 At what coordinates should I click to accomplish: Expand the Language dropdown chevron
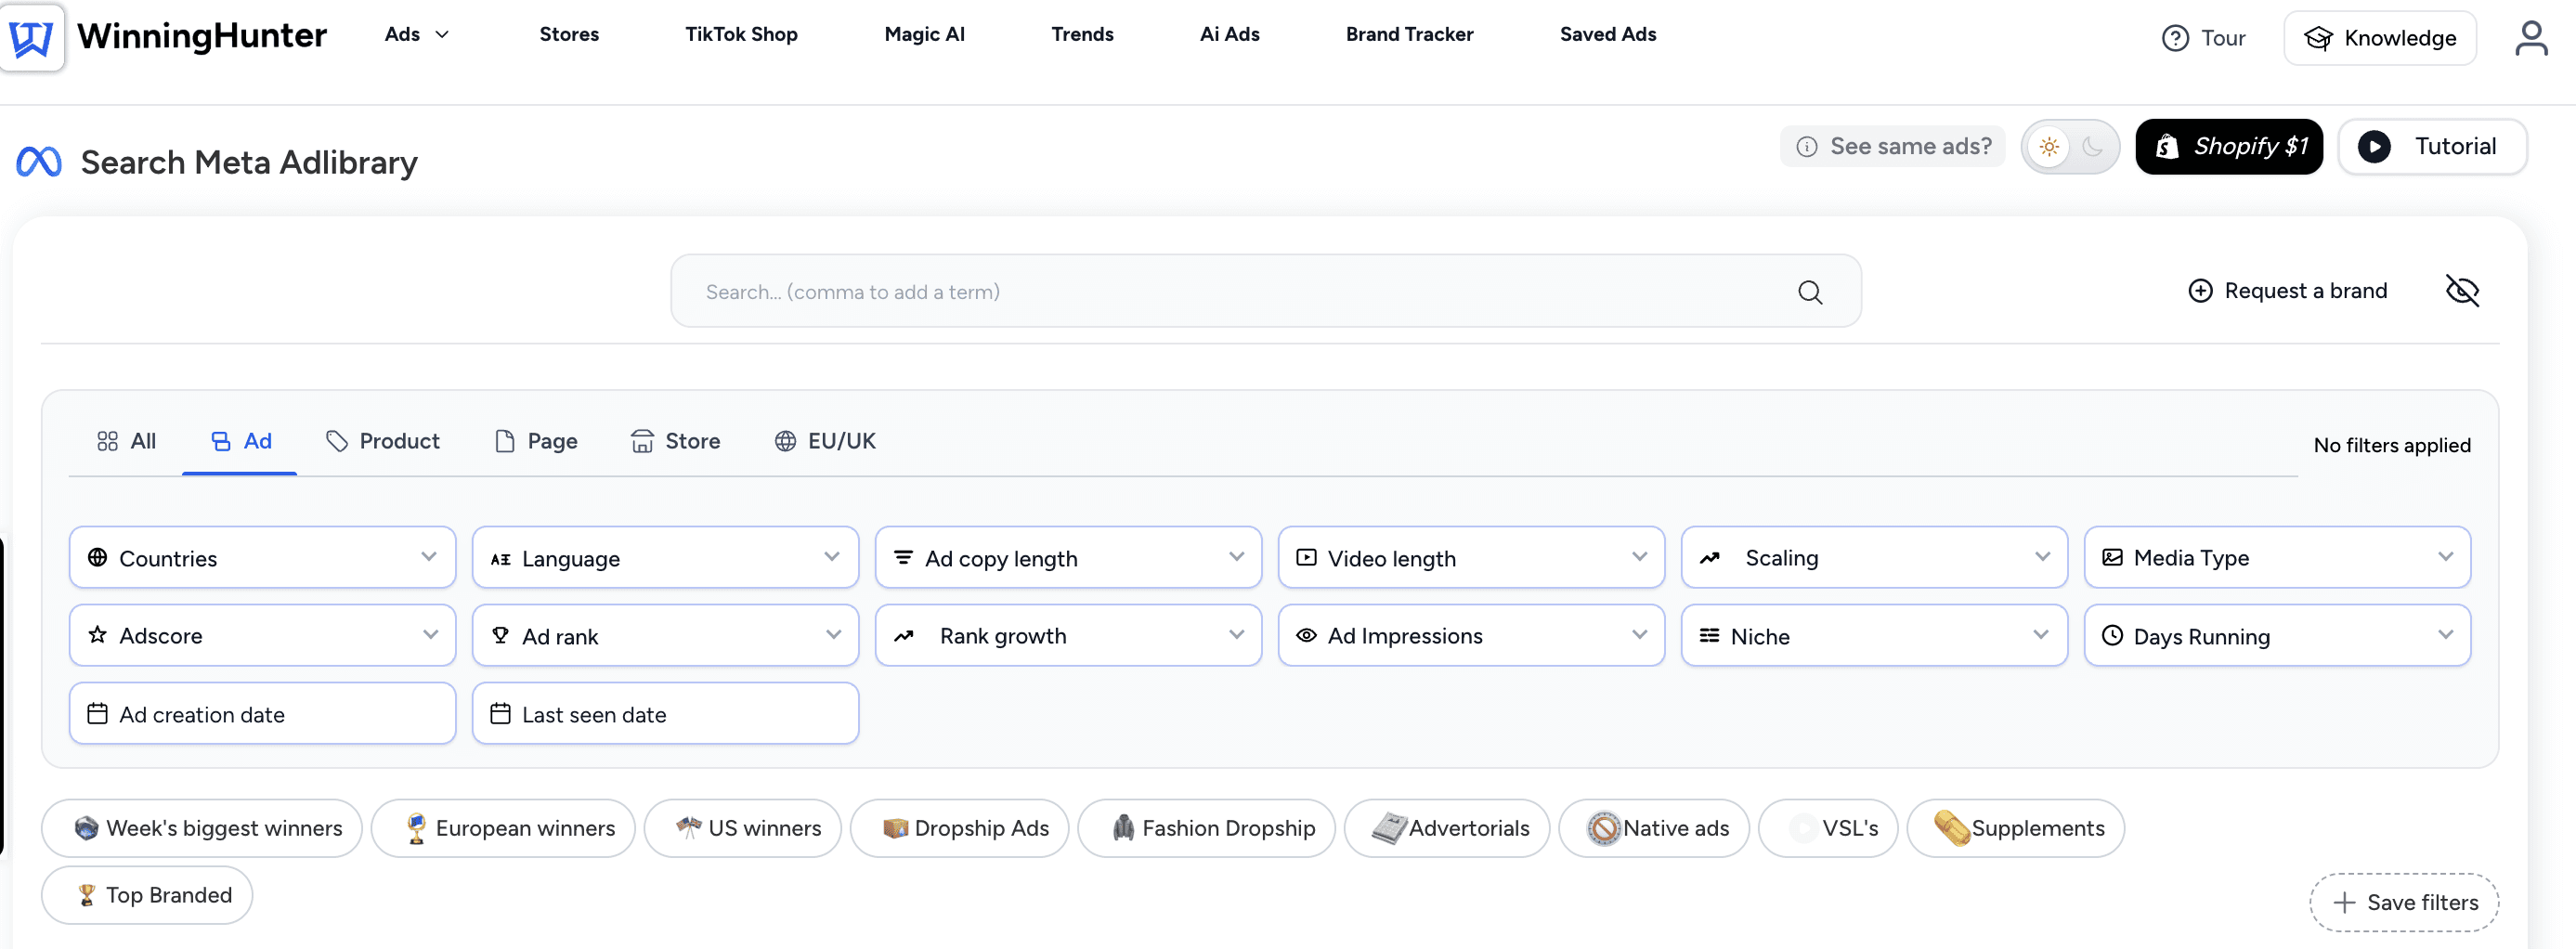(831, 557)
